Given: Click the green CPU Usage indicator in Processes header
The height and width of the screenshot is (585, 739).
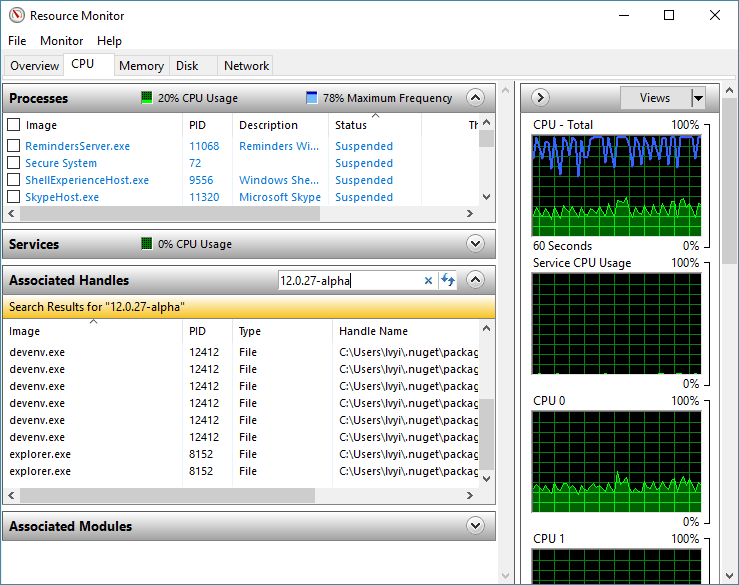Looking at the screenshot, I should click(x=147, y=98).
